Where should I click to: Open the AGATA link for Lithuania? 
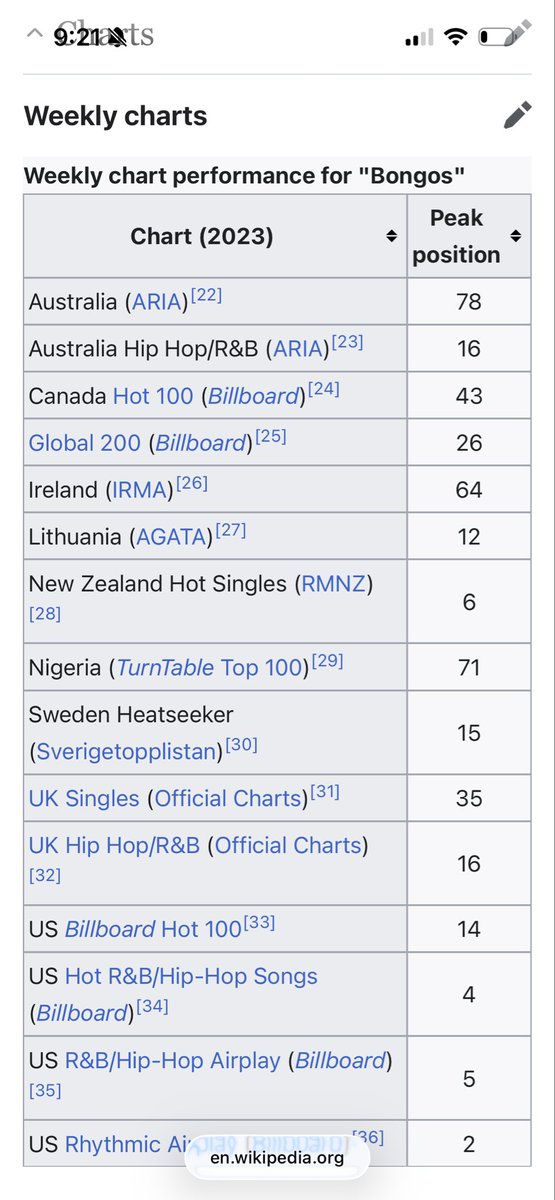[x=170, y=537]
